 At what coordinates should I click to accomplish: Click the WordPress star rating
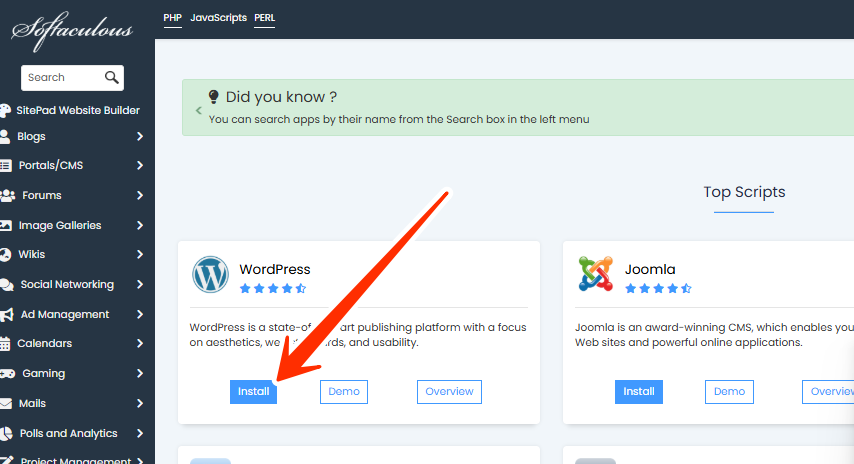273,289
